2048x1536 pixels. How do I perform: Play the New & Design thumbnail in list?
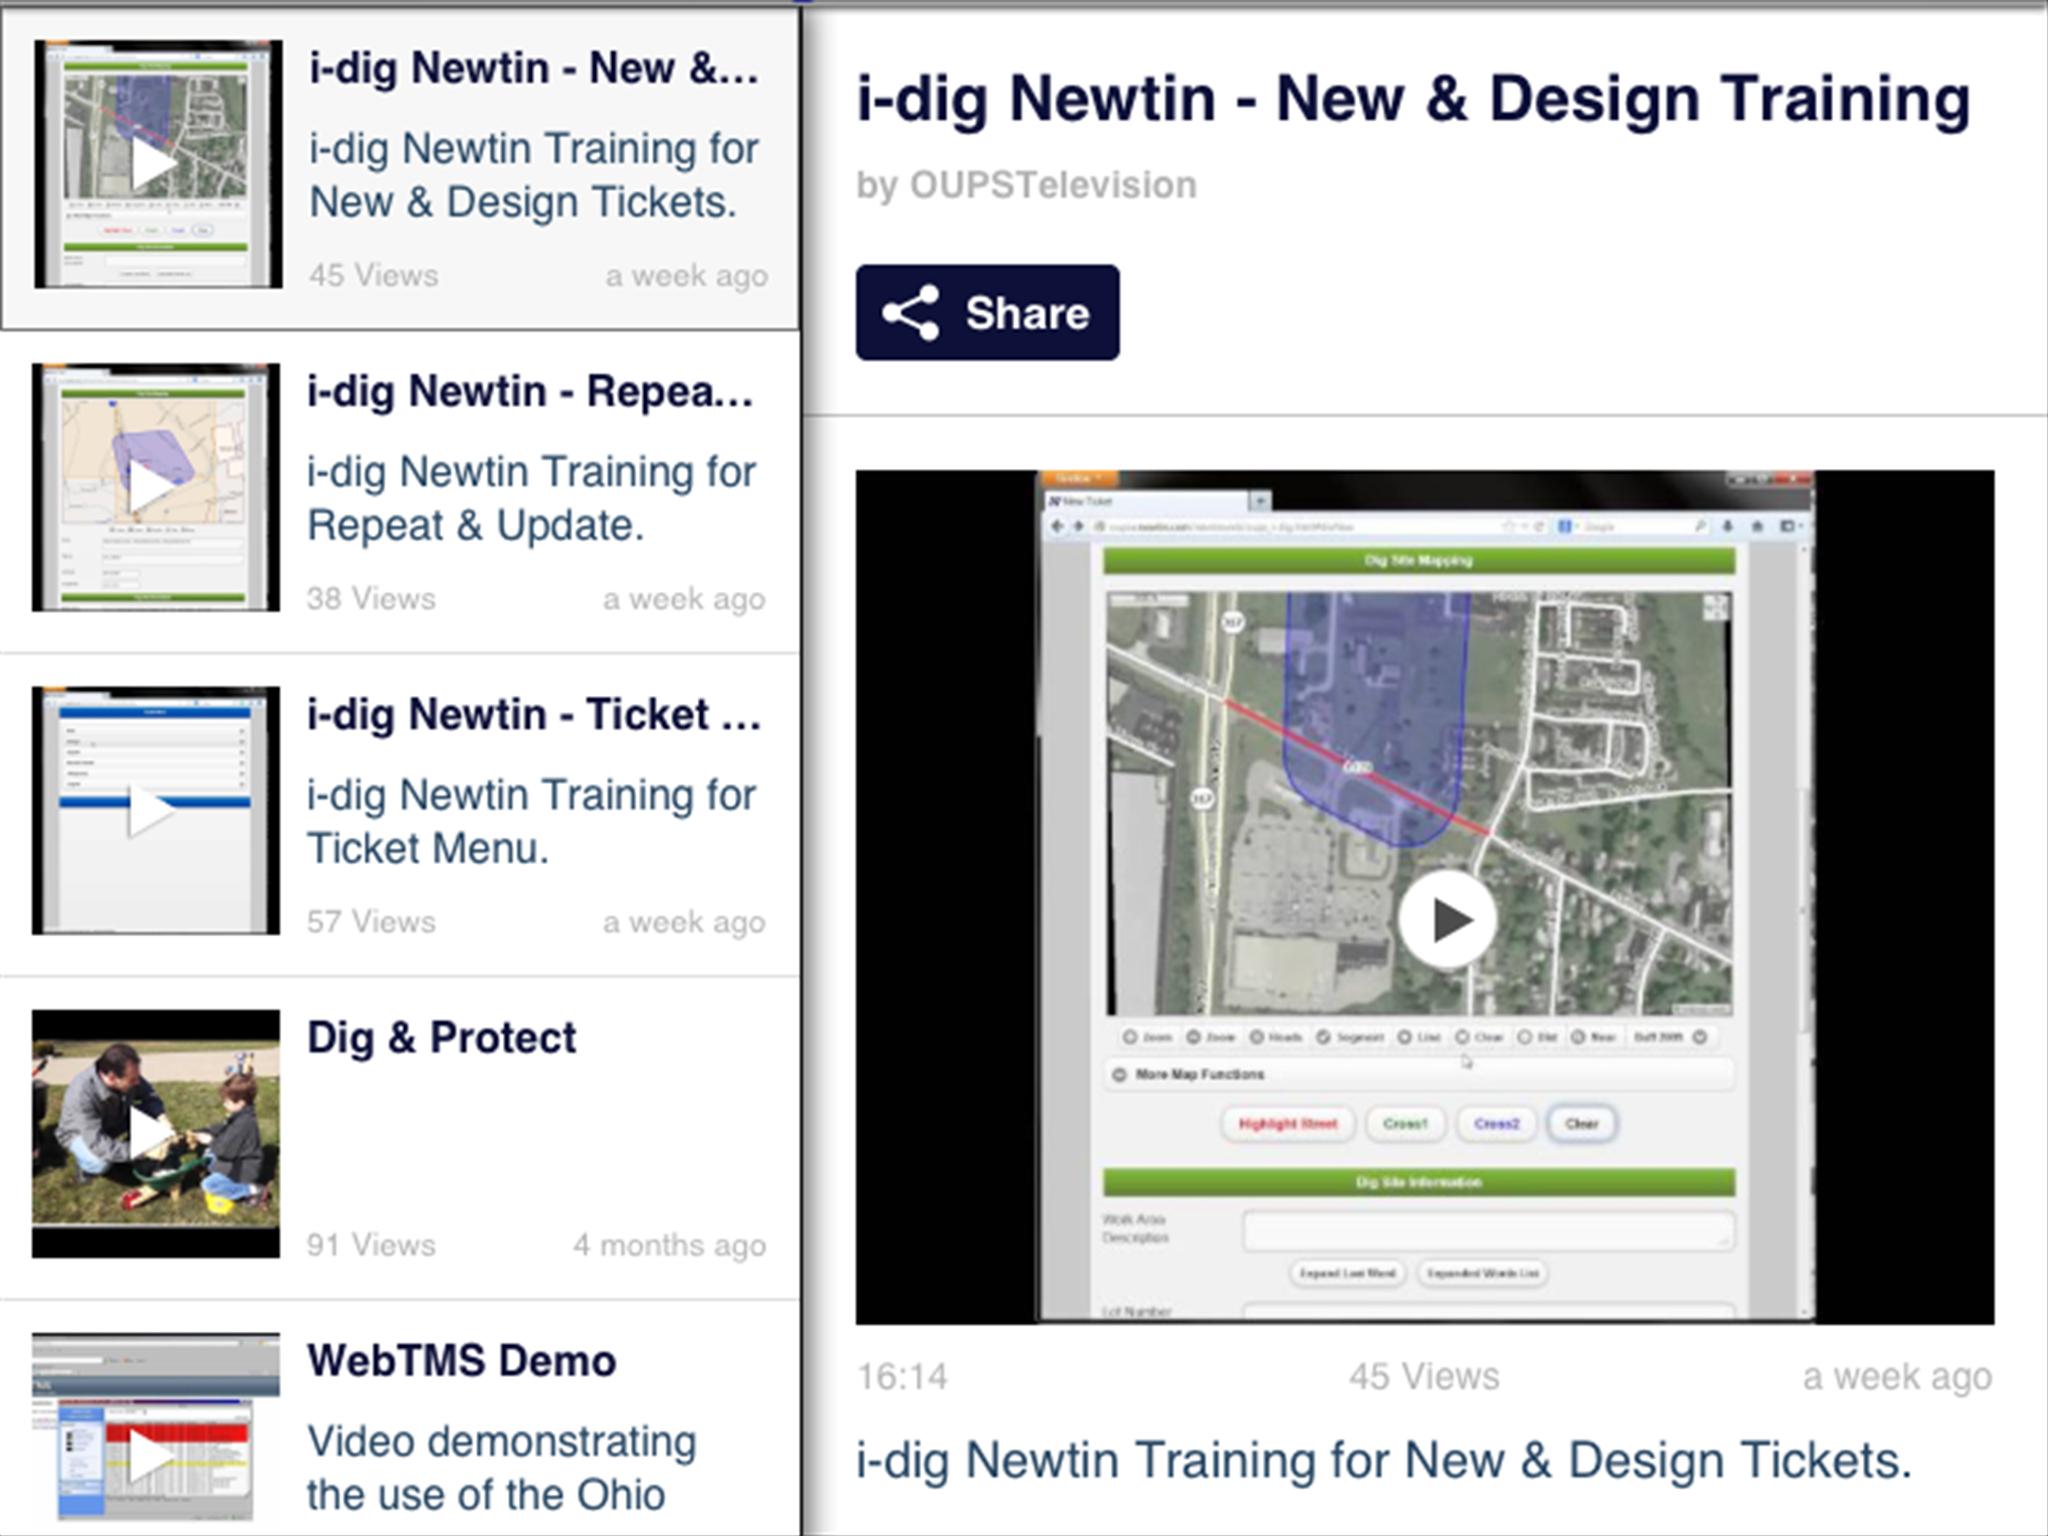158,164
